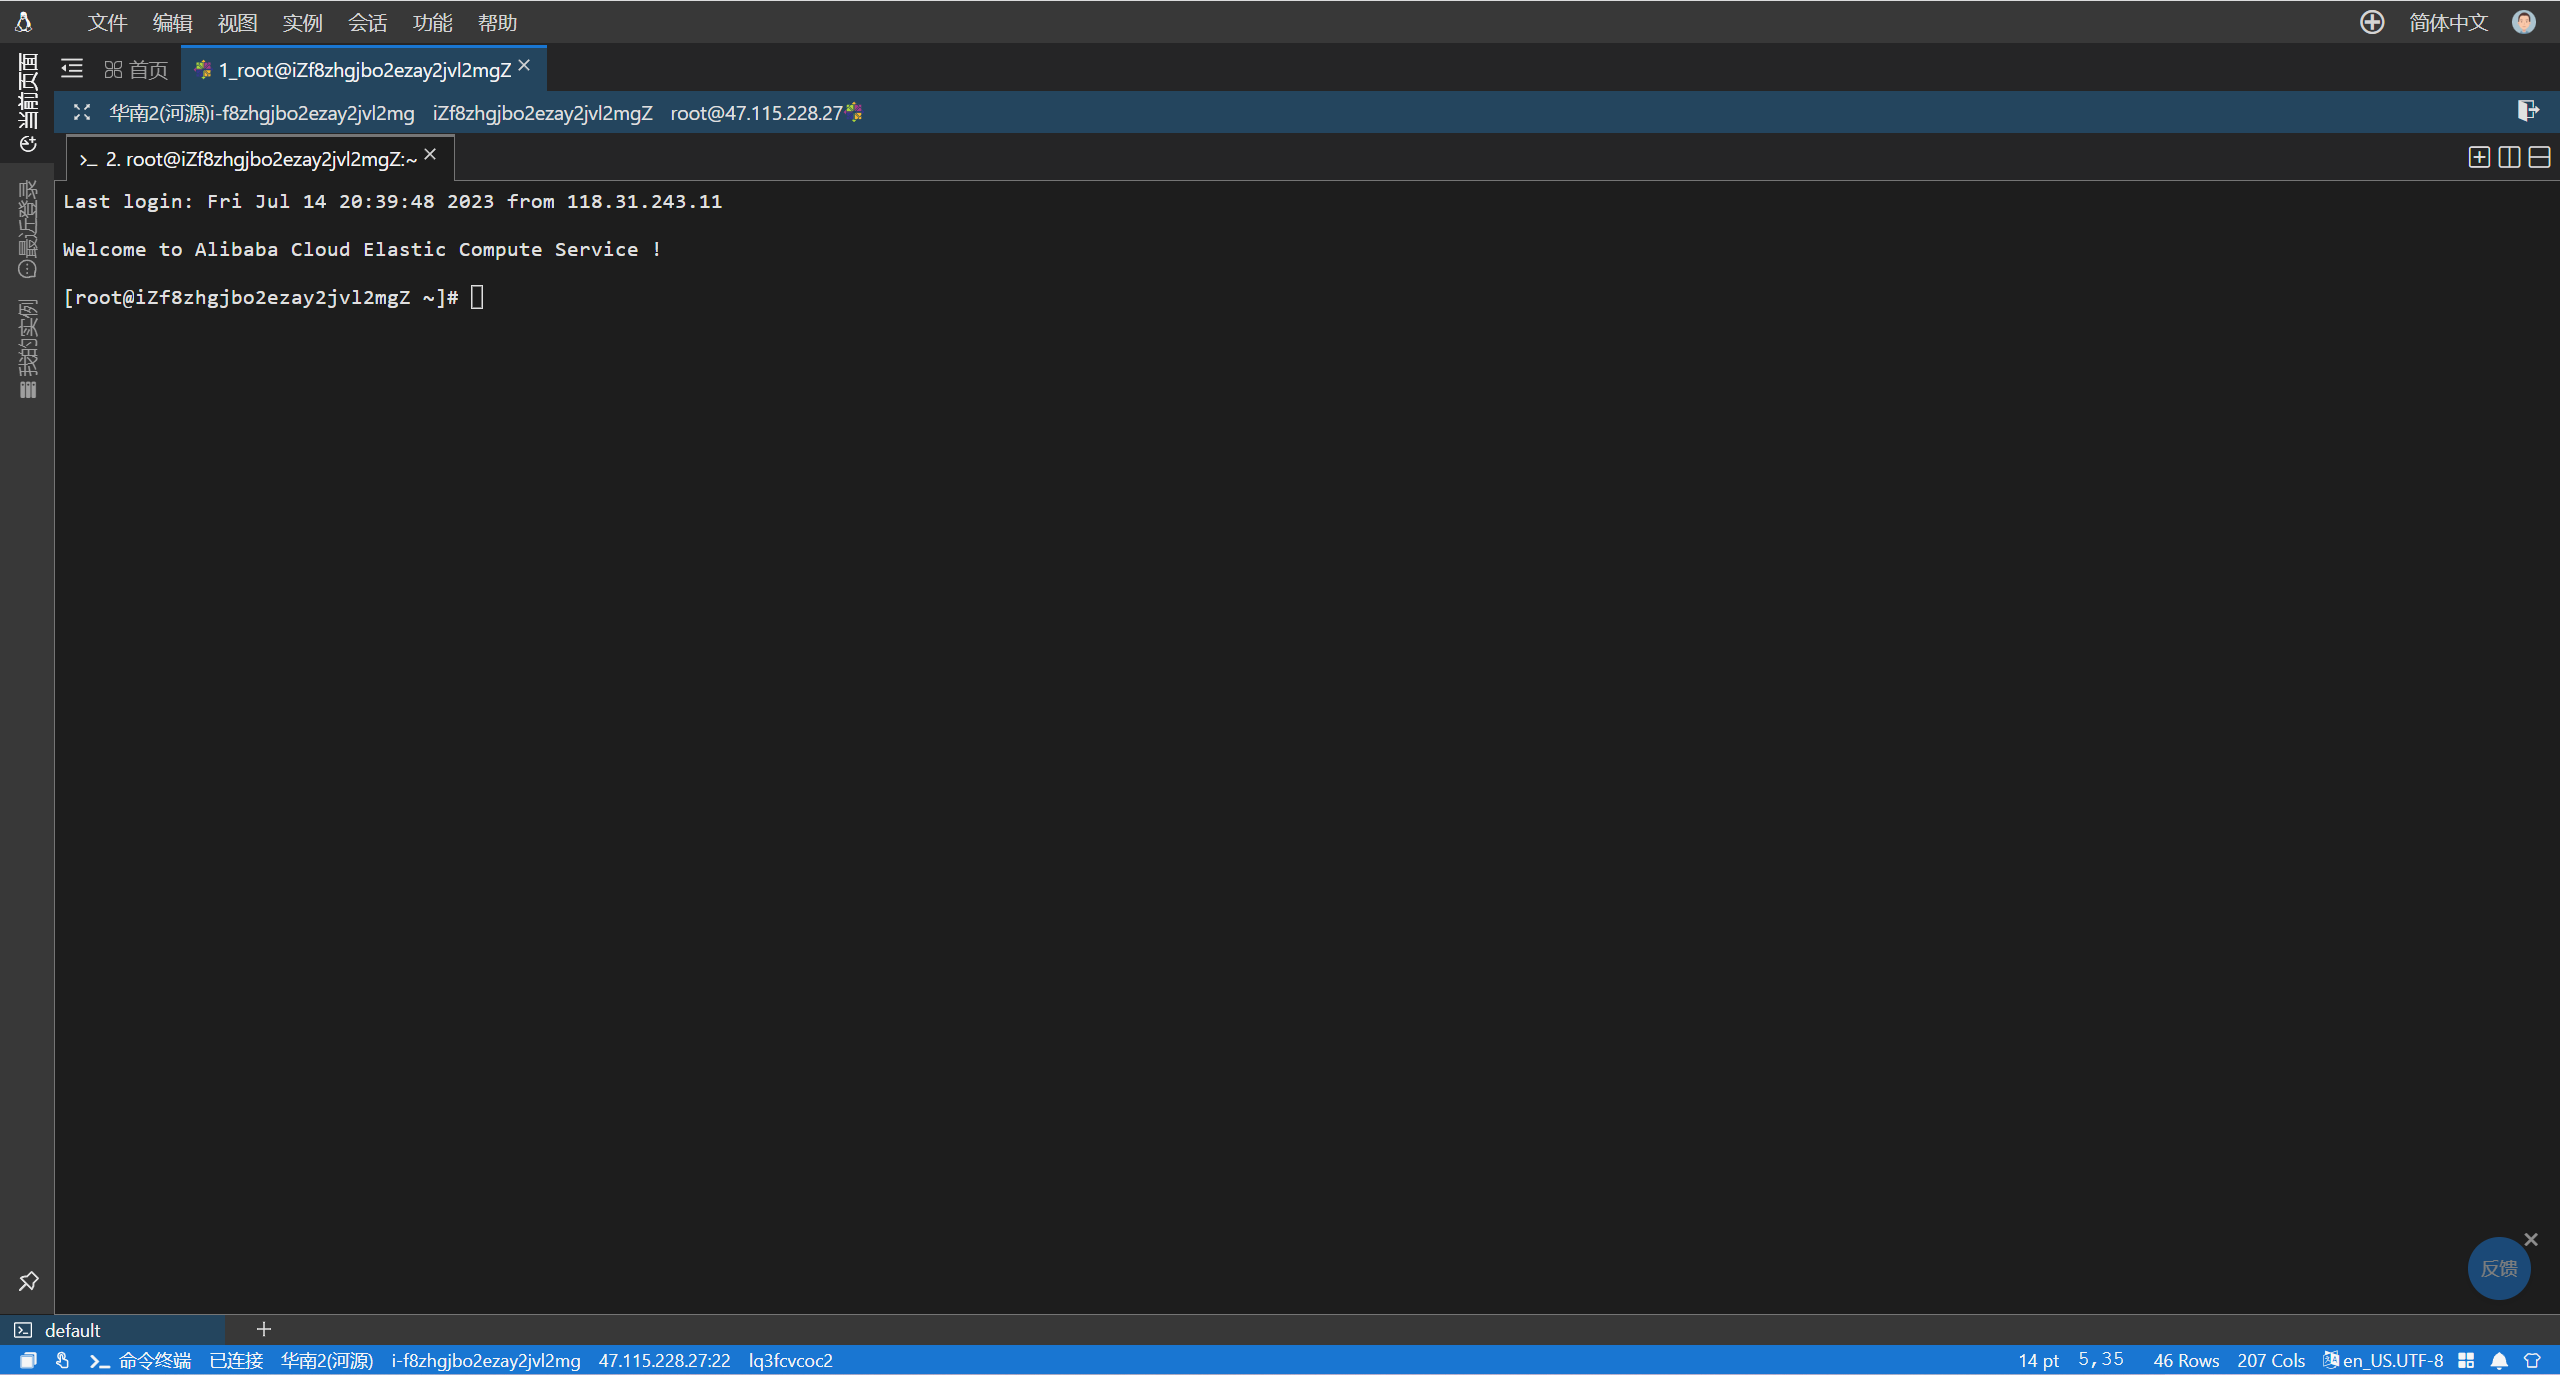
Task: Change the 14 pt font size setting
Action: pyautogui.click(x=2038, y=1360)
